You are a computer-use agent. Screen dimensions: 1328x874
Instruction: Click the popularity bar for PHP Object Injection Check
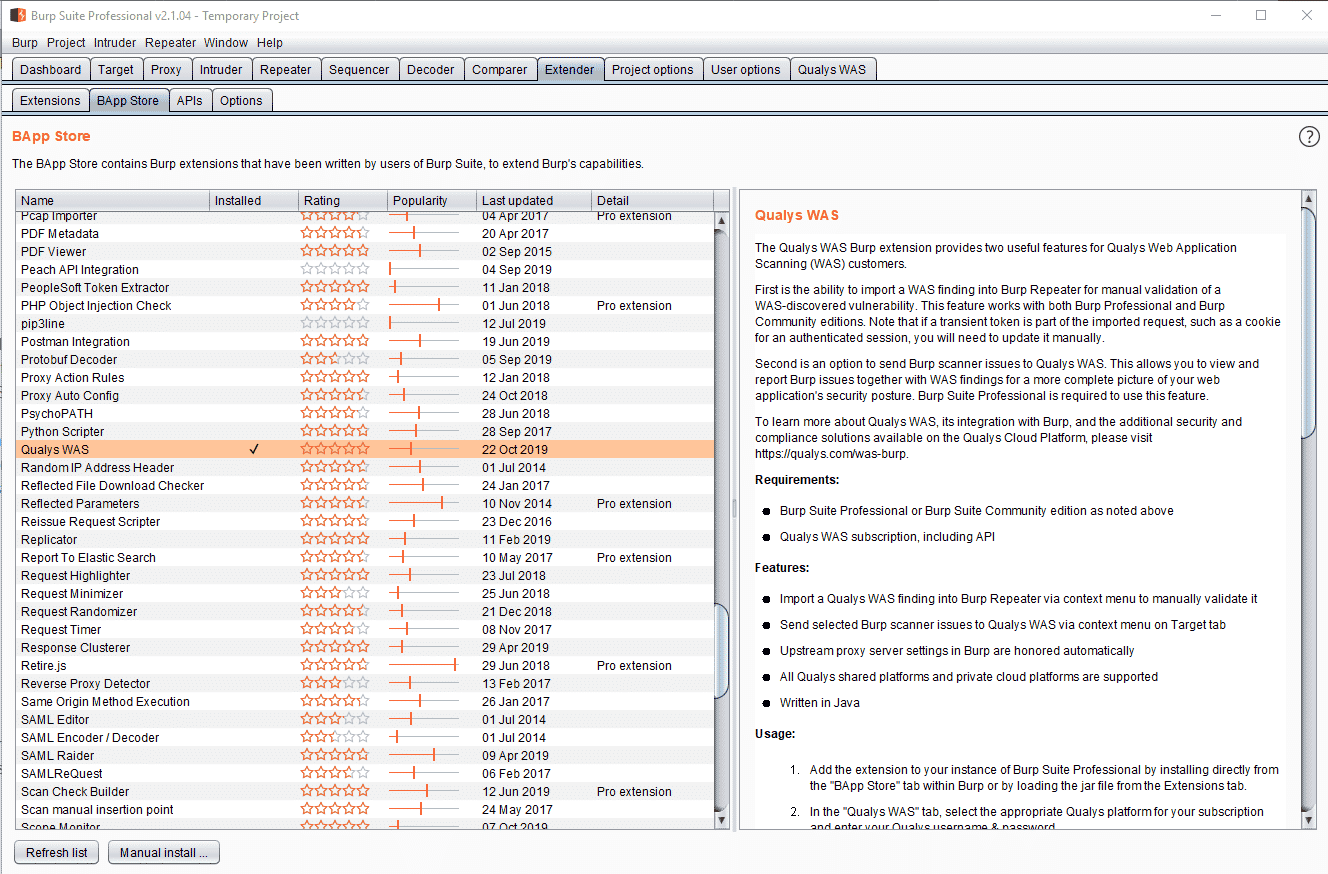pyautogui.click(x=424, y=306)
